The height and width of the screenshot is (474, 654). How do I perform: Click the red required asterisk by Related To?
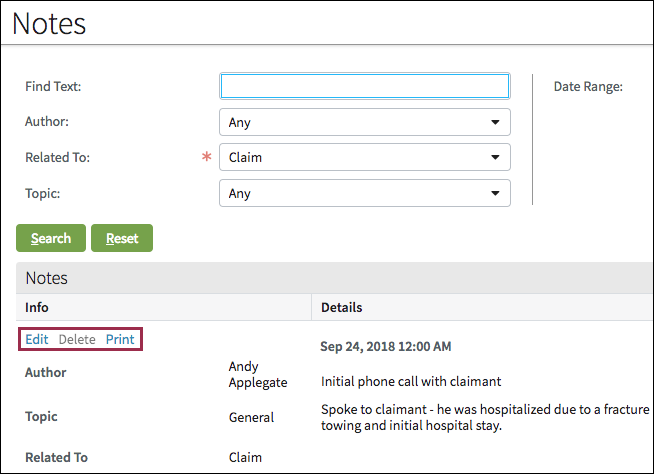coord(207,158)
